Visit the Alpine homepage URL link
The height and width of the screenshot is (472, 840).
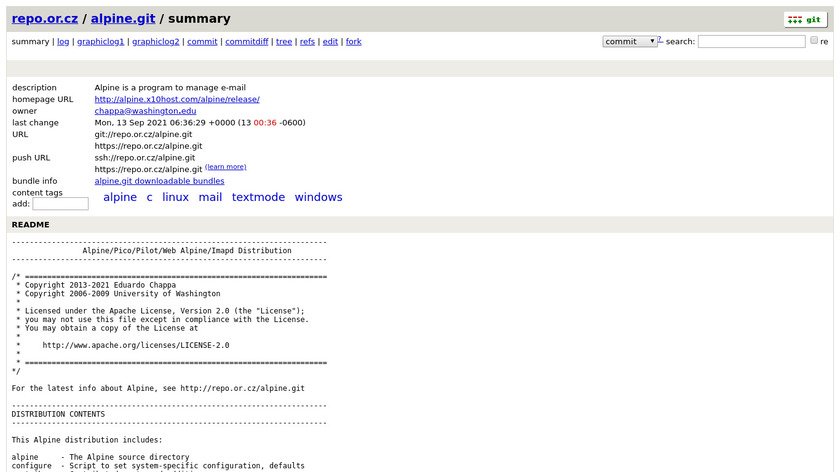click(x=177, y=99)
